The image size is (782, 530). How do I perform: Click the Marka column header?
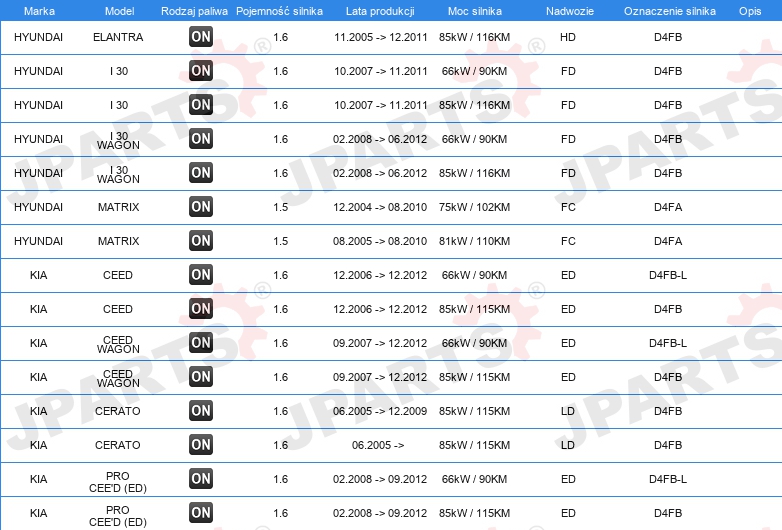39,11
